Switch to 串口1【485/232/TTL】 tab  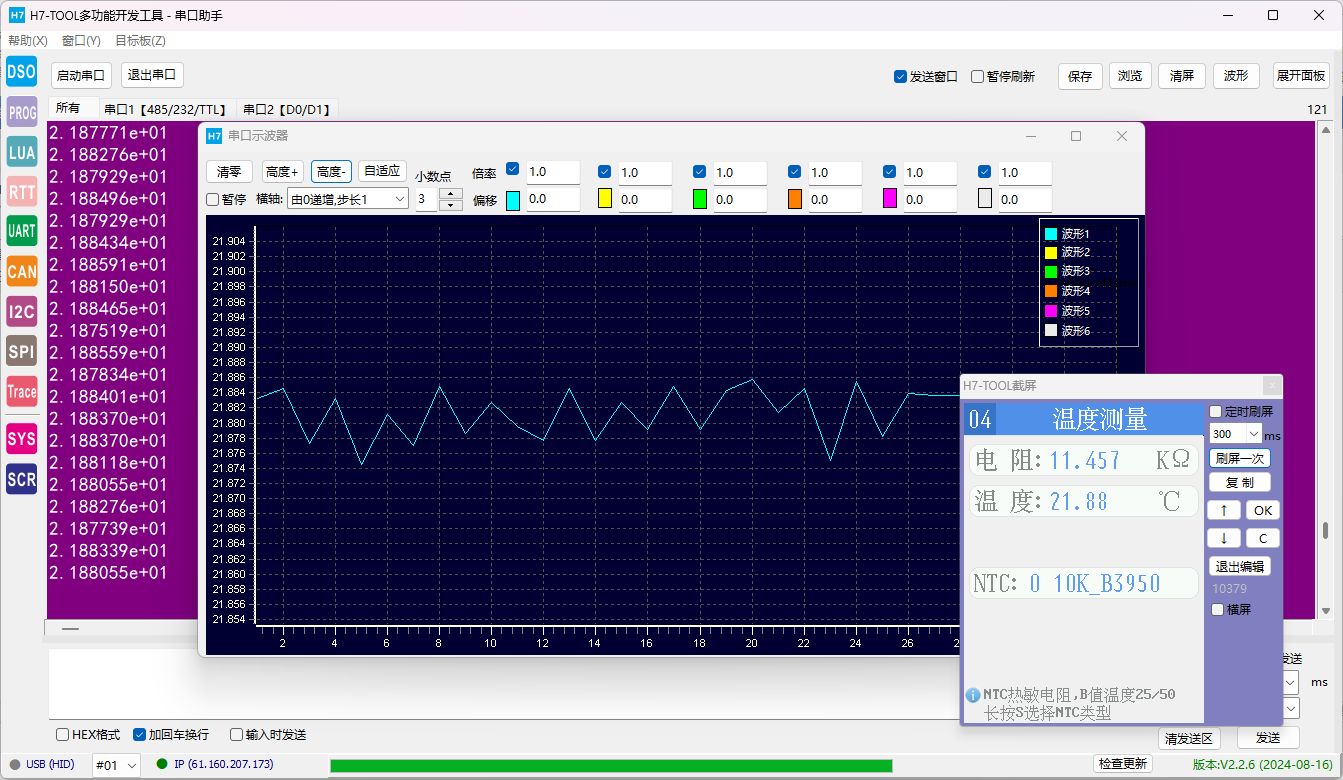[165, 109]
